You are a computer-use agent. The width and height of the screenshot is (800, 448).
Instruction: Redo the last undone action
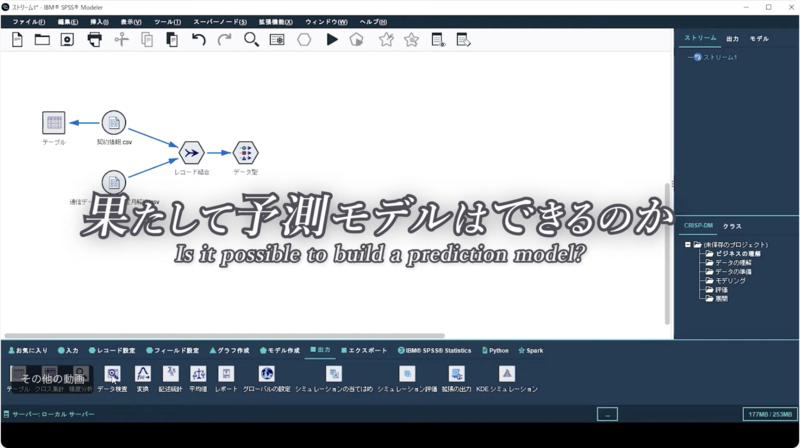(x=224, y=39)
